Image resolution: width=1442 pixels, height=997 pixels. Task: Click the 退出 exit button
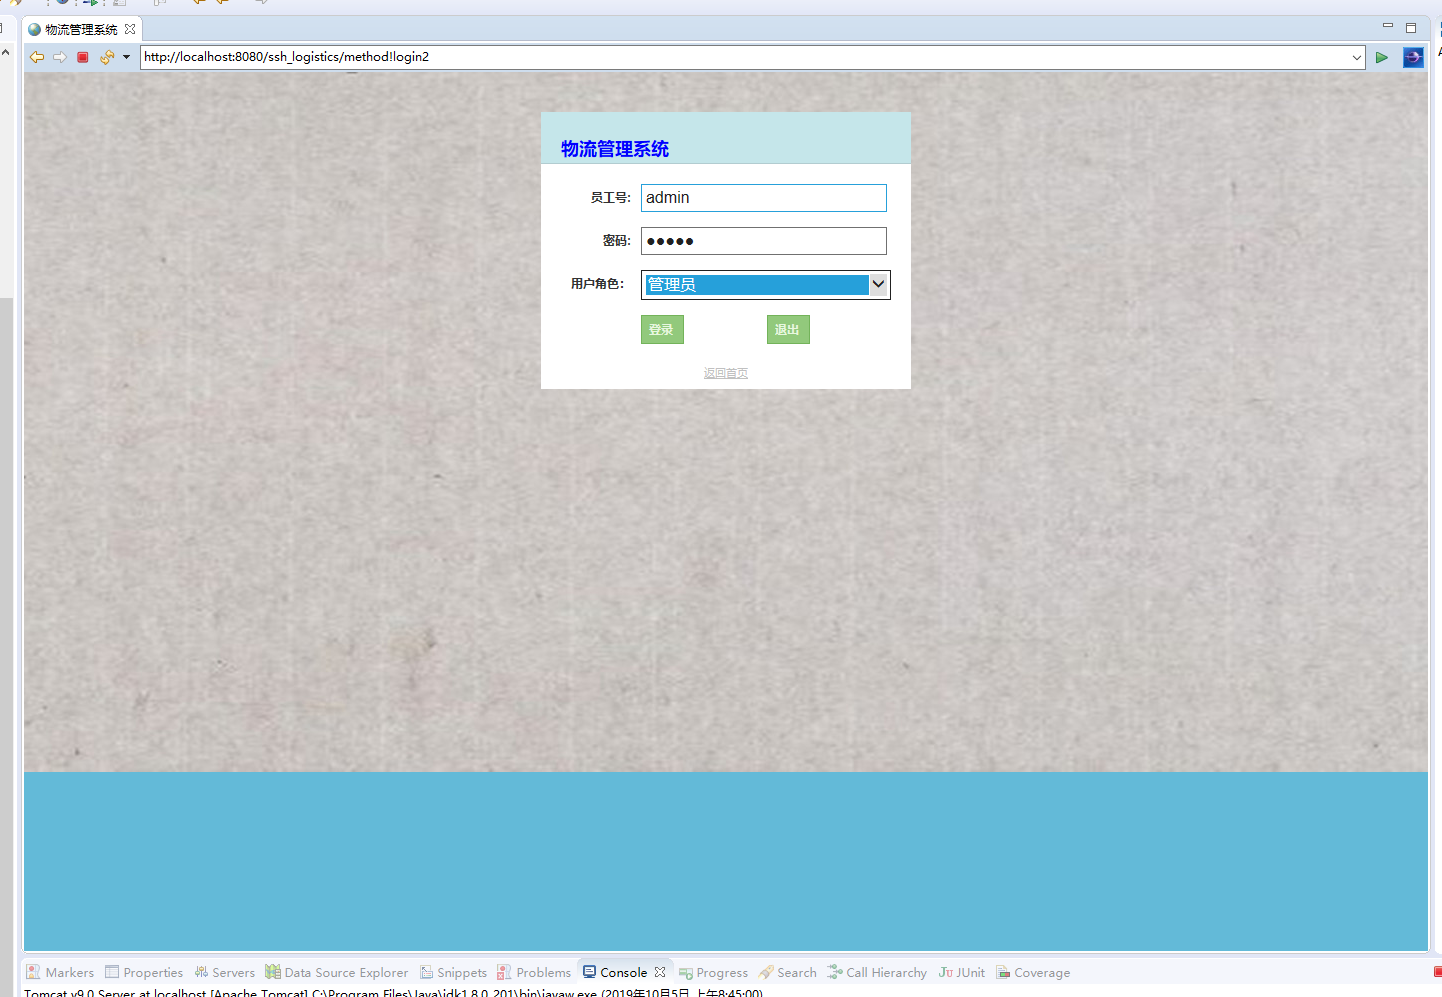click(788, 330)
